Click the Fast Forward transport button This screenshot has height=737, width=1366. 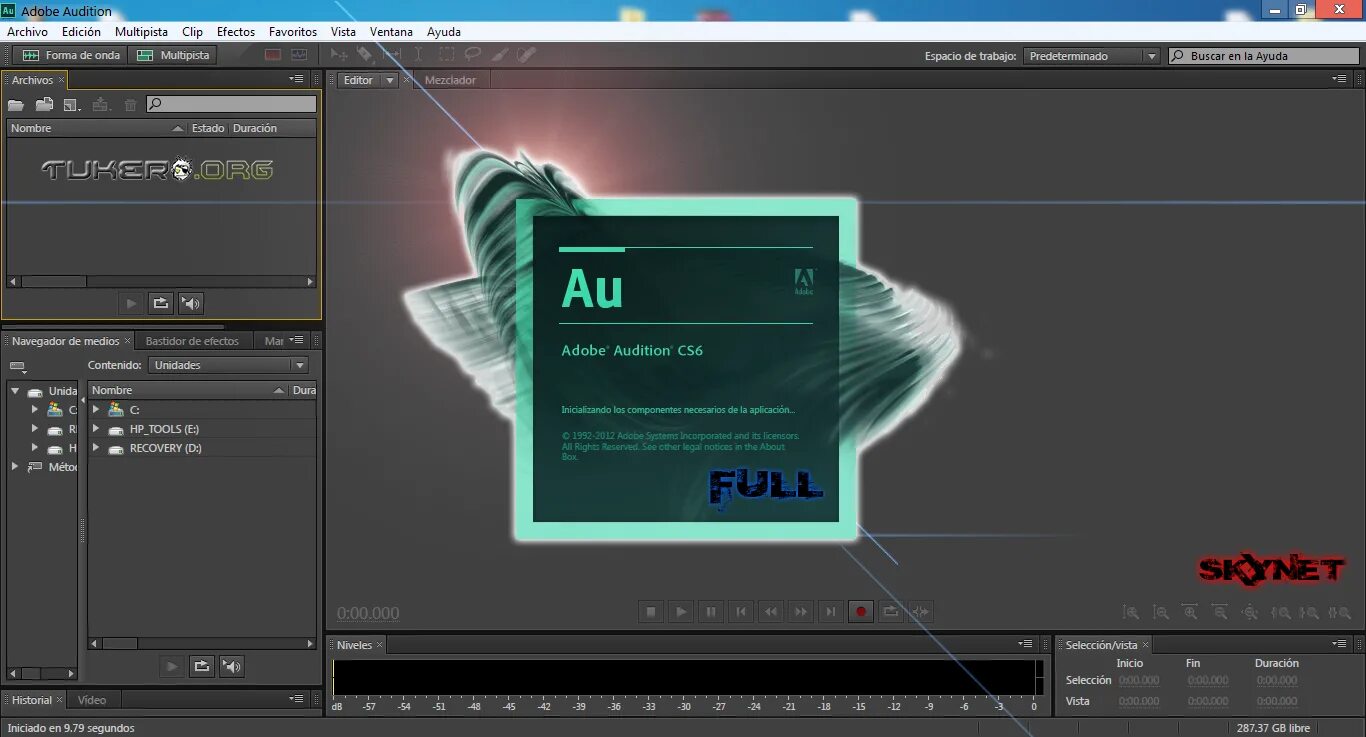point(800,611)
